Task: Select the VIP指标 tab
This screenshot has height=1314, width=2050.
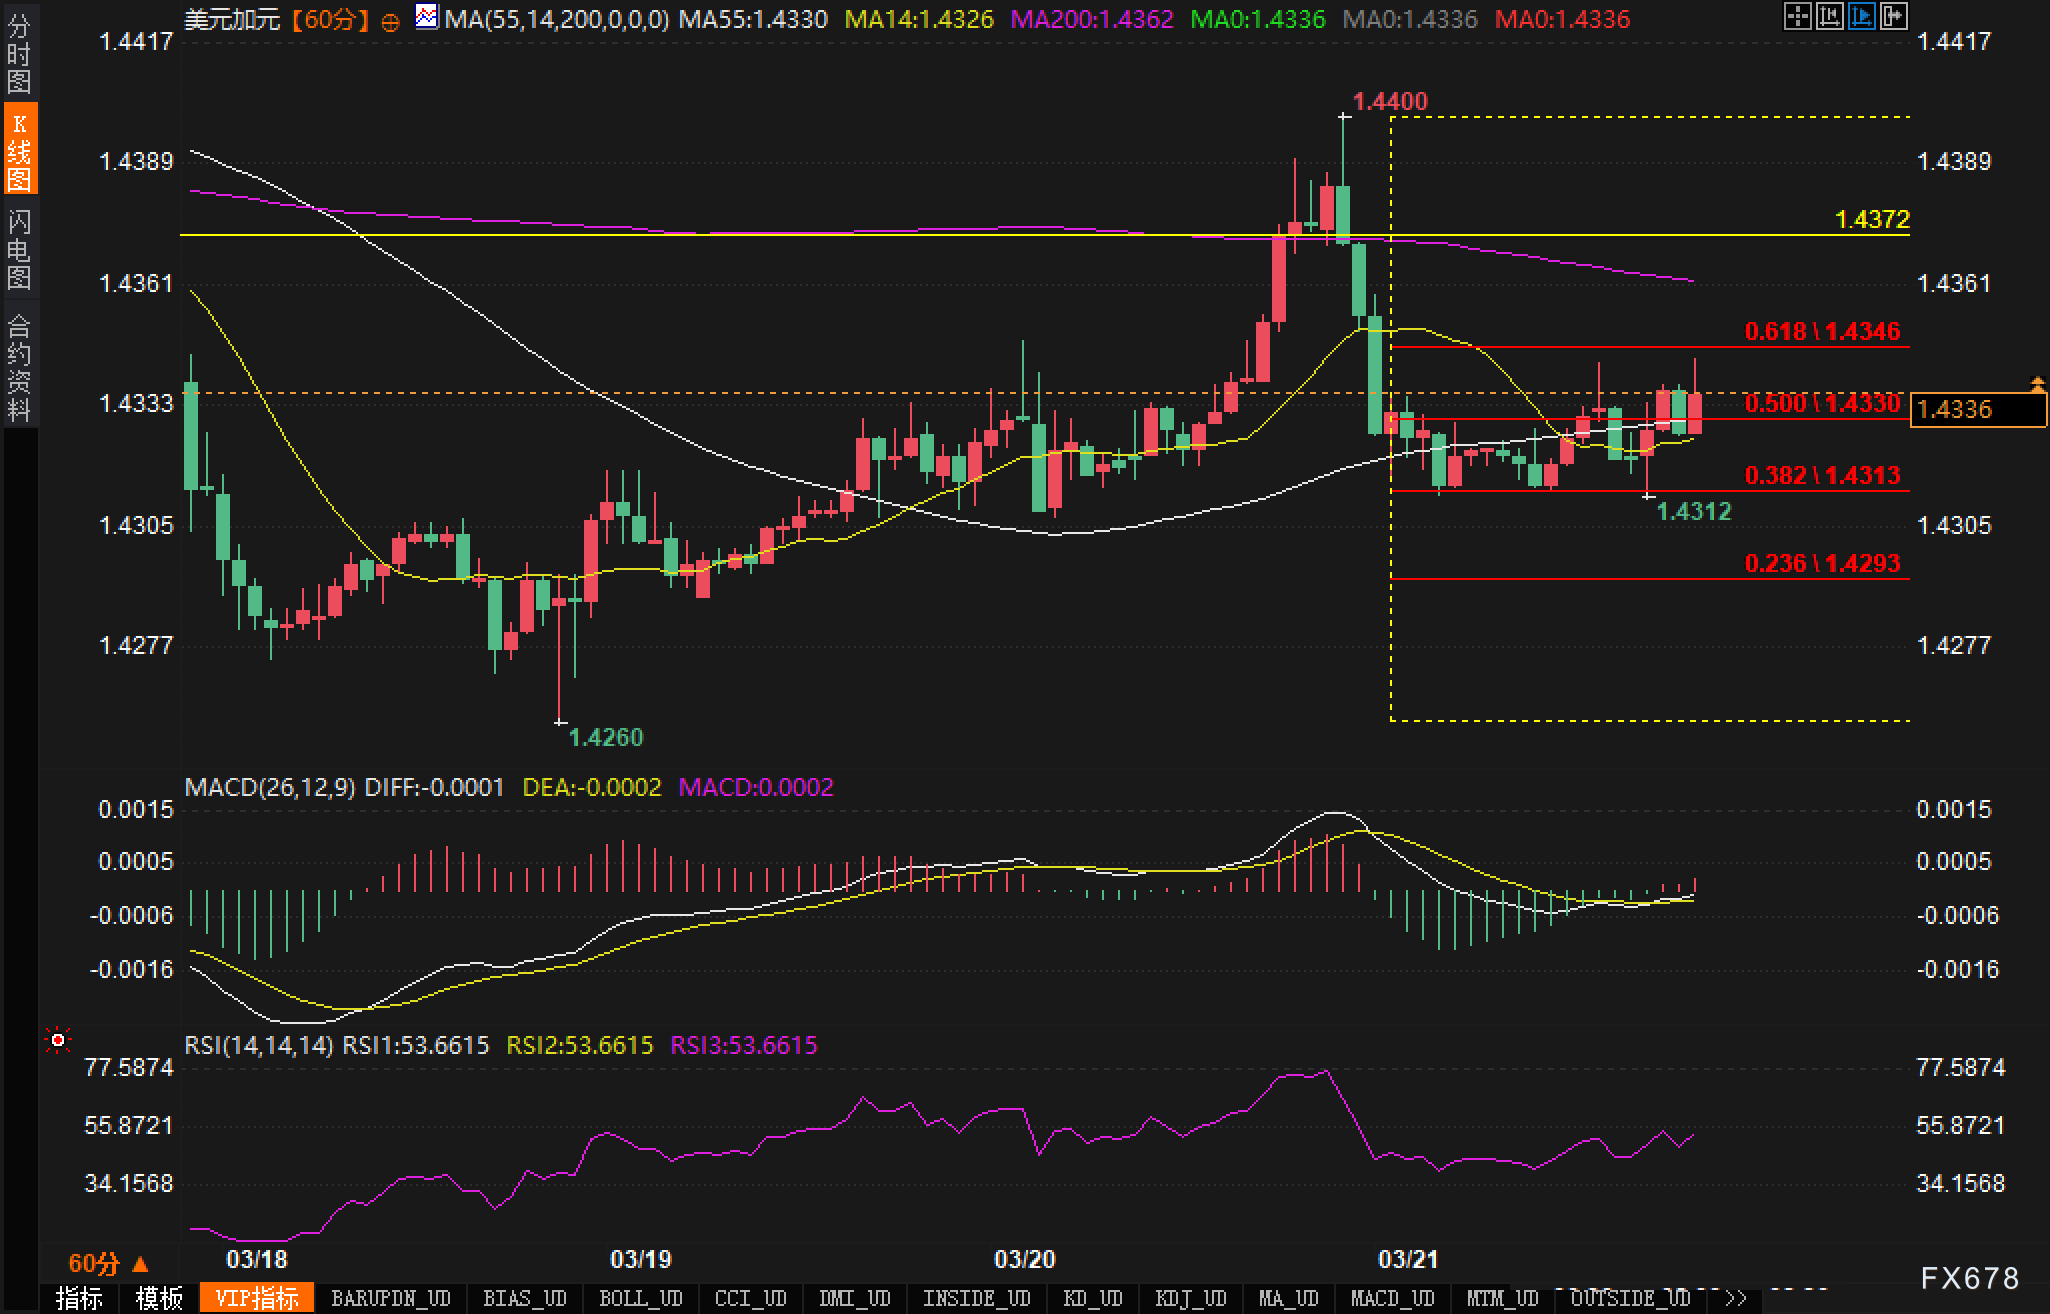Action: pyautogui.click(x=257, y=1298)
